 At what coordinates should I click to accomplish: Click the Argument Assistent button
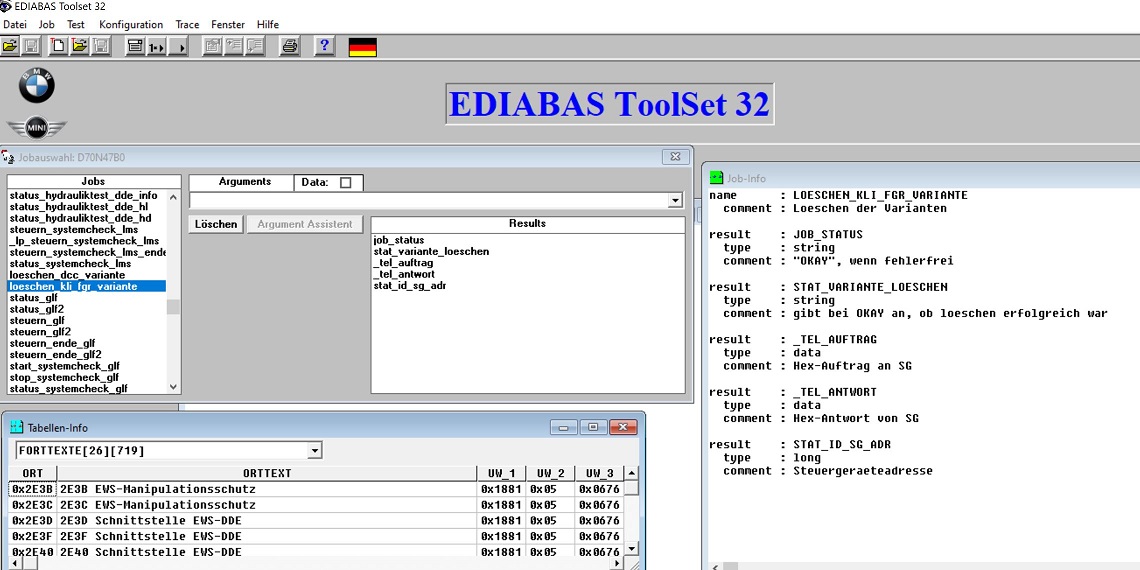pyautogui.click(x=305, y=224)
